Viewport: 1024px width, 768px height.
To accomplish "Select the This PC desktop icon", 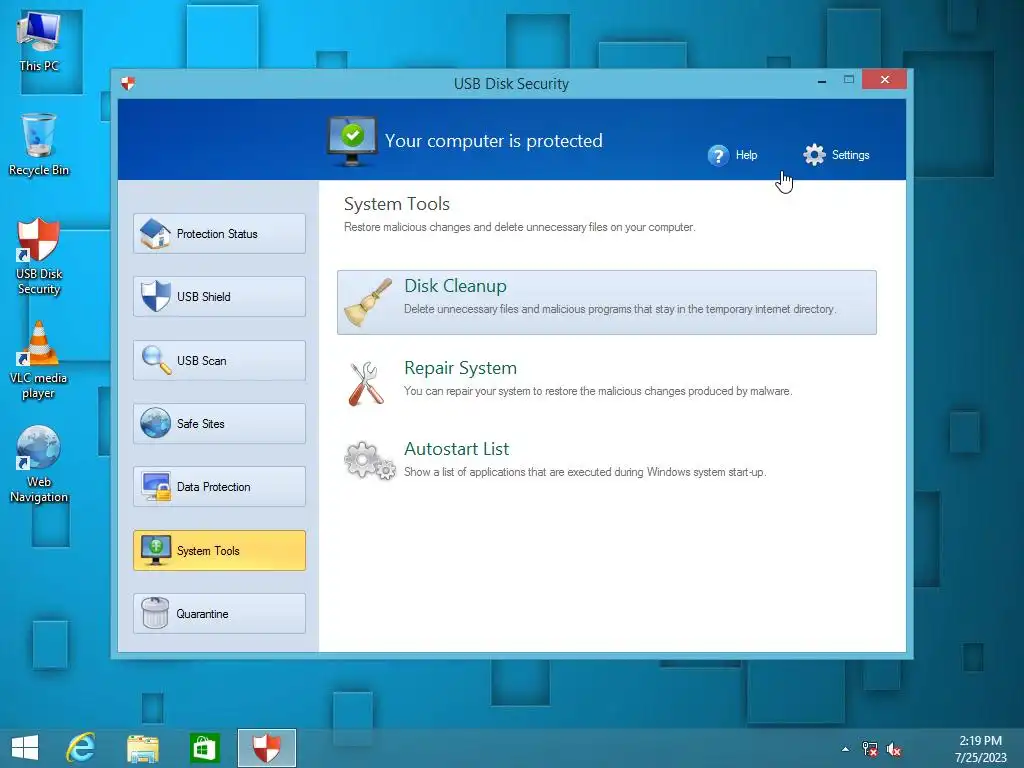I will pyautogui.click(x=39, y=41).
